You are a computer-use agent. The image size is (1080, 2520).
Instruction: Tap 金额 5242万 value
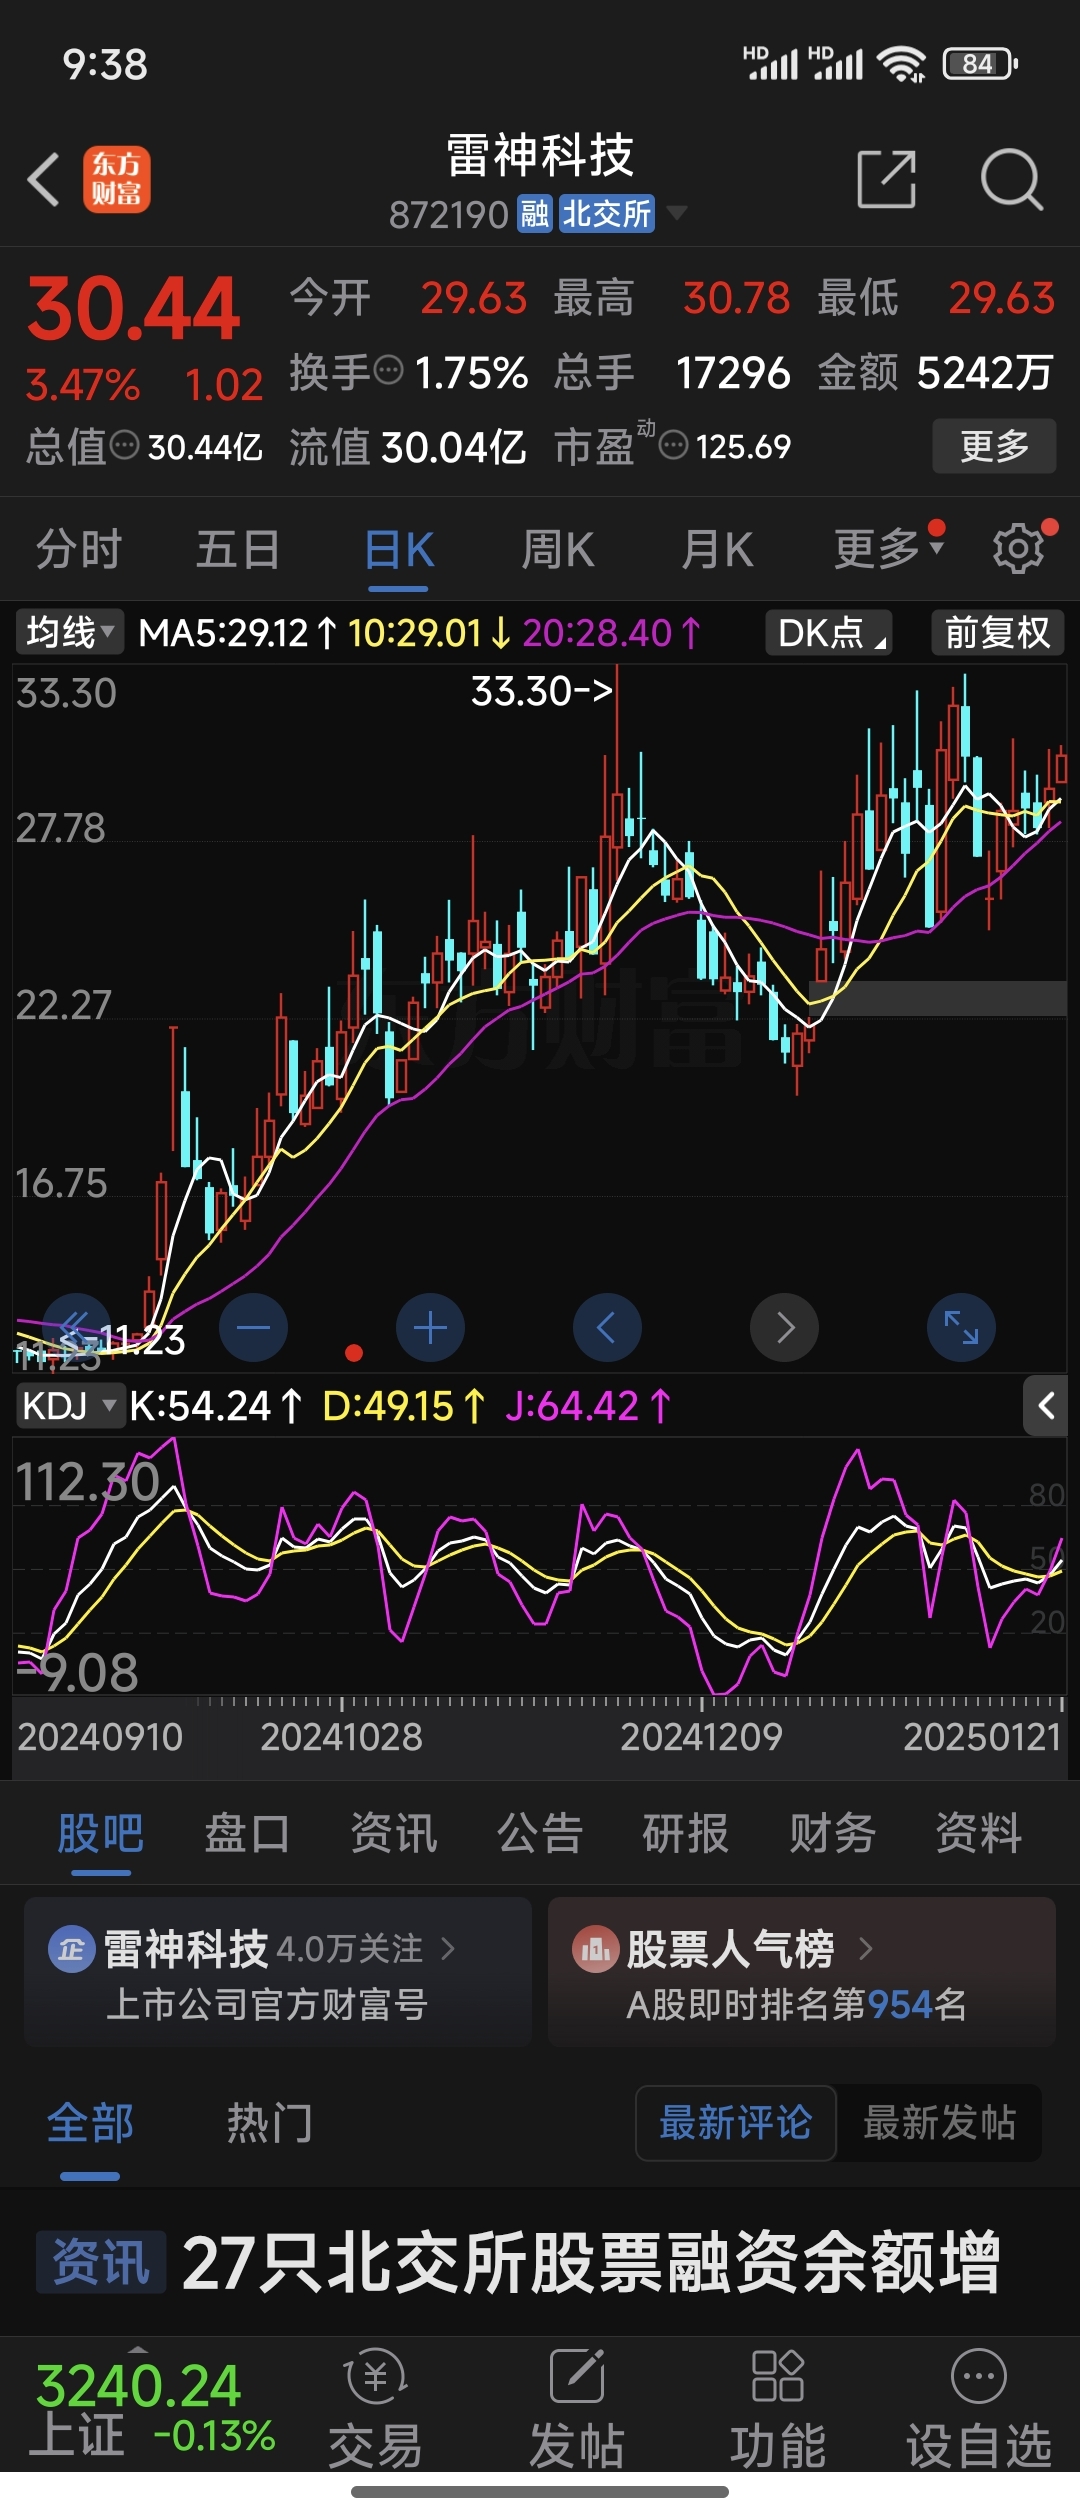tap(936, 372)
